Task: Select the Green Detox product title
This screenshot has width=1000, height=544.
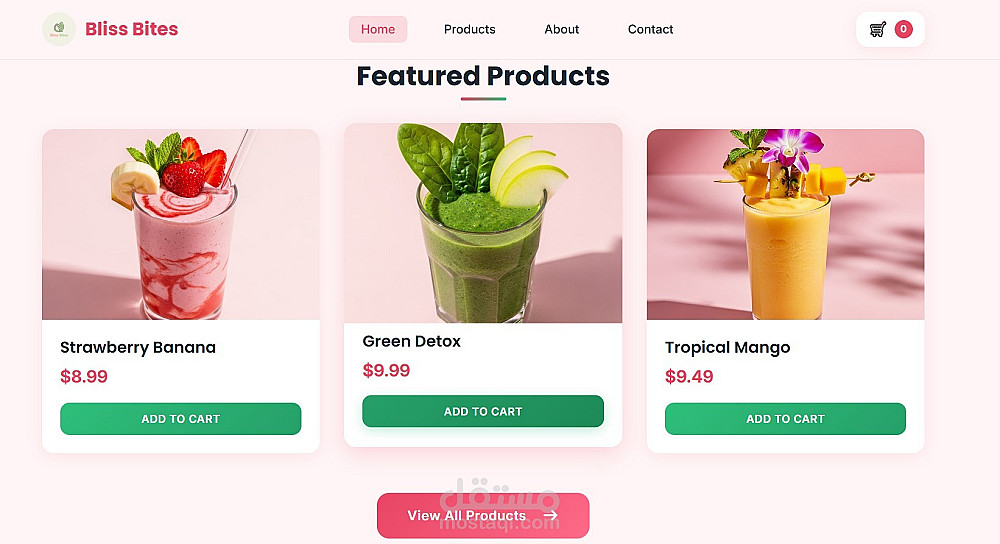Action: tap(411, 341)
